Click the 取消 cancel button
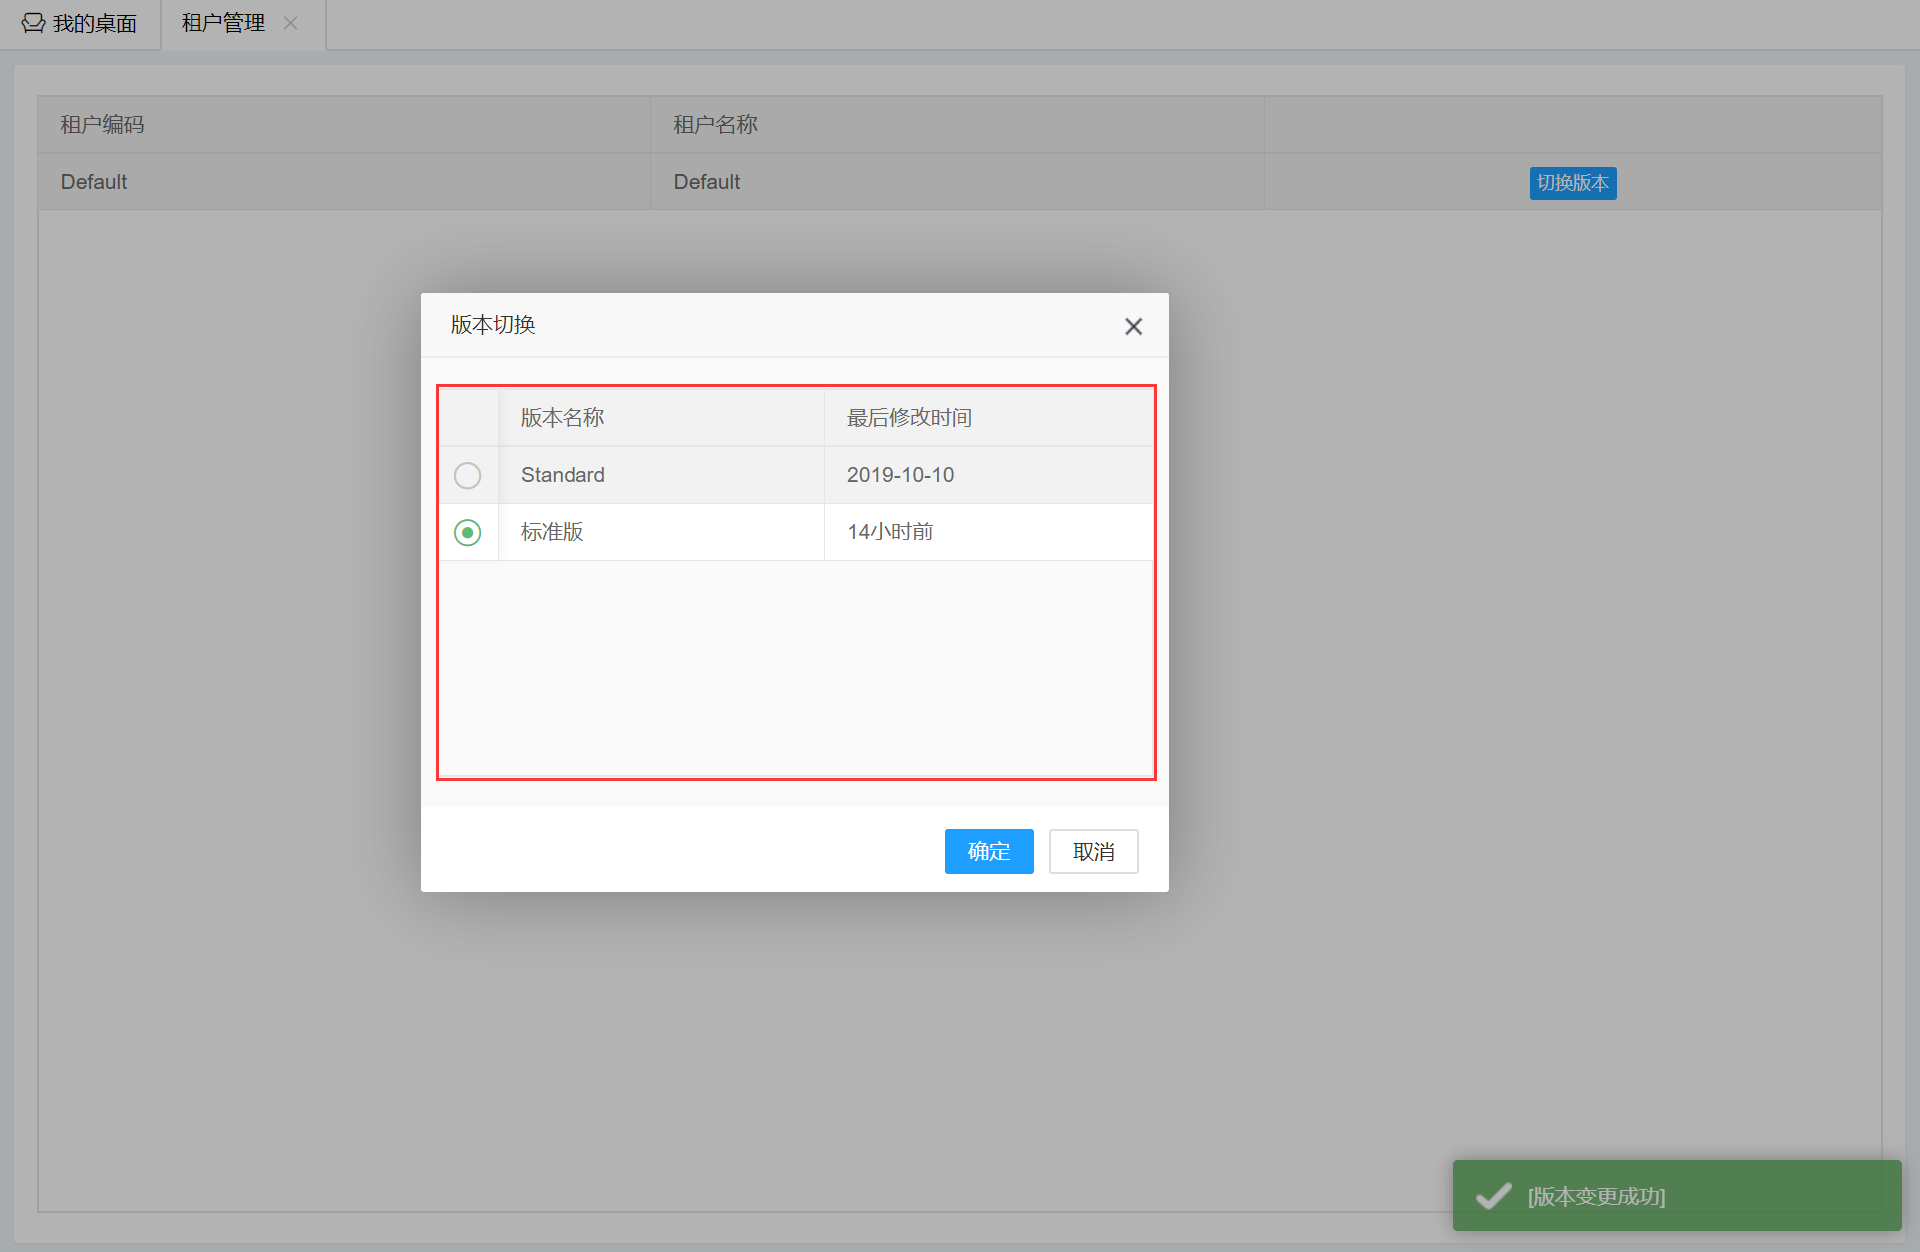 [x=1093, y=851]
